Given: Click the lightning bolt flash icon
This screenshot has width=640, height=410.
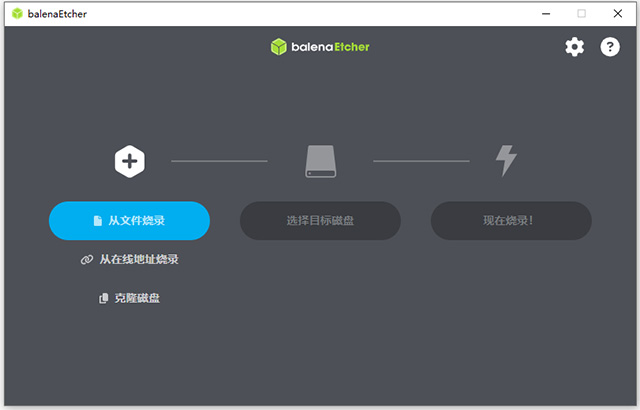Looking at the screenshot, I should coord(507,160).
